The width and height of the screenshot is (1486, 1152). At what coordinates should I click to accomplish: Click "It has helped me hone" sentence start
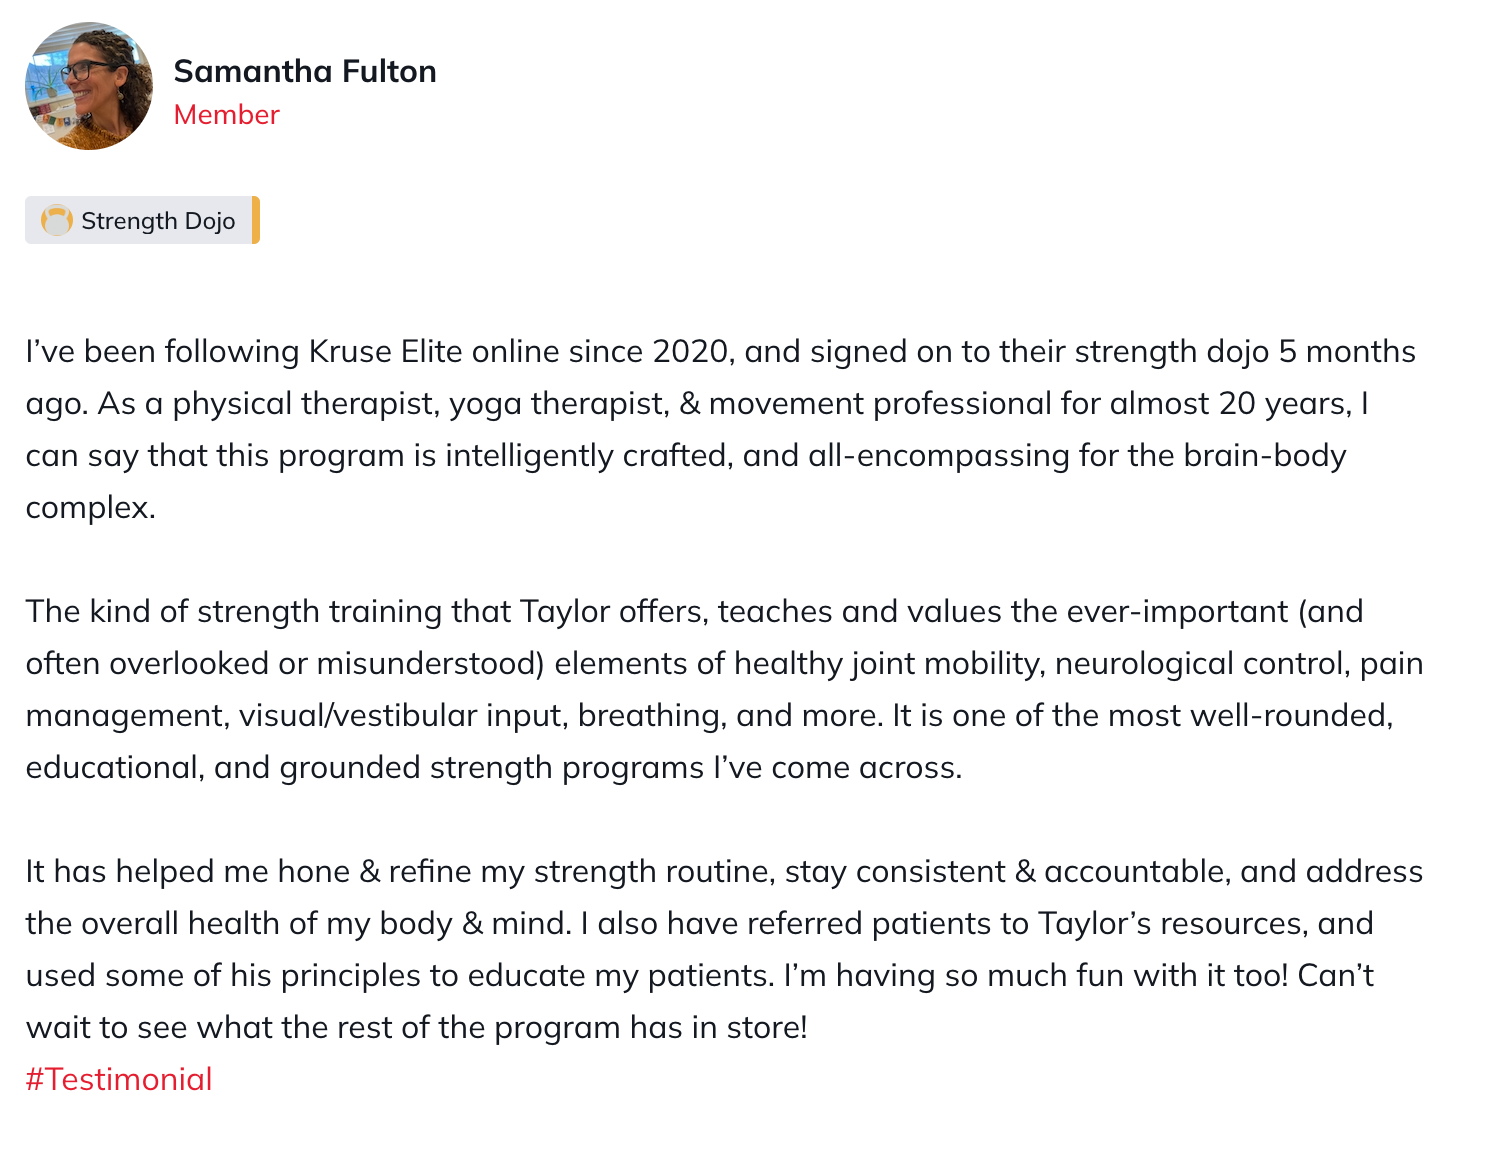(x=188, y=872)
